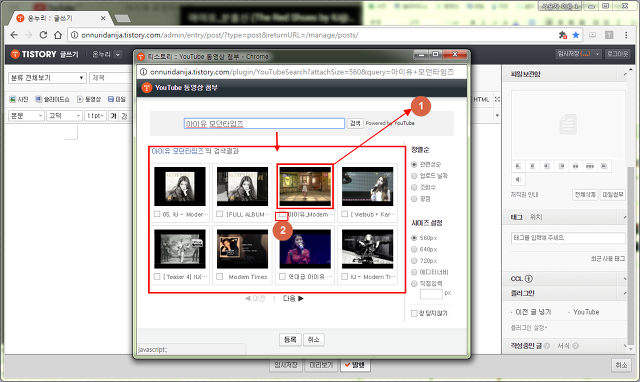Click 검색 search button in popup
This screenshot has height=382, width=640.
(355, 123)
